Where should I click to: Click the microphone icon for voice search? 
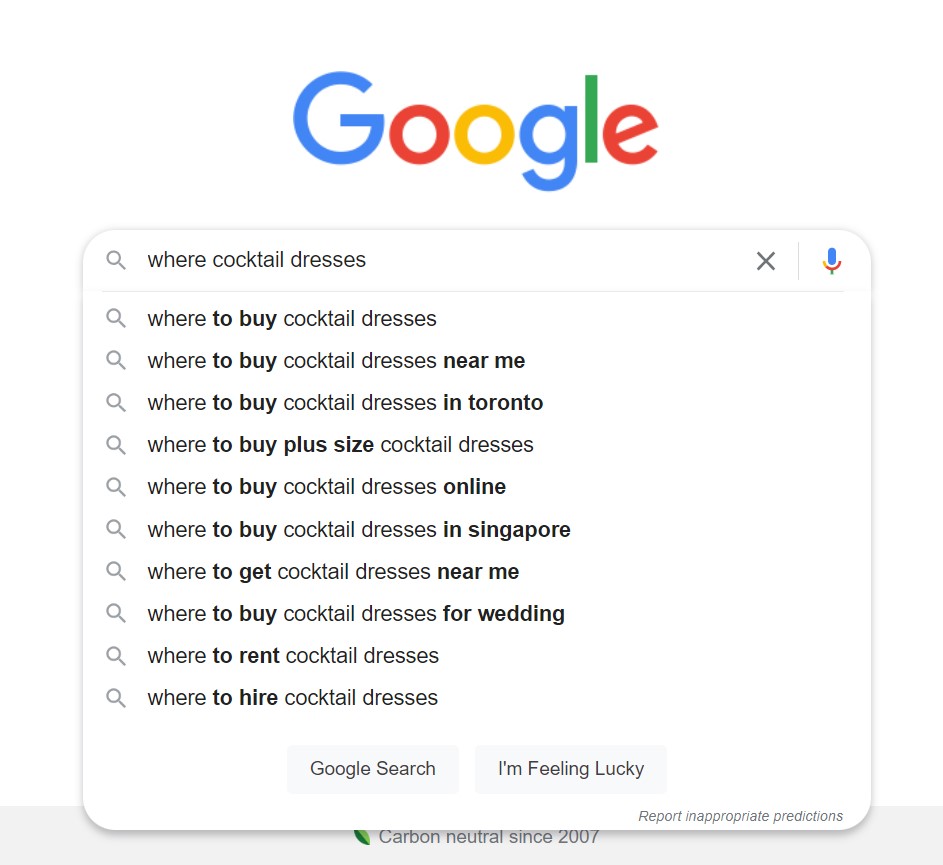pyautogui.click(x=831, y=260)
